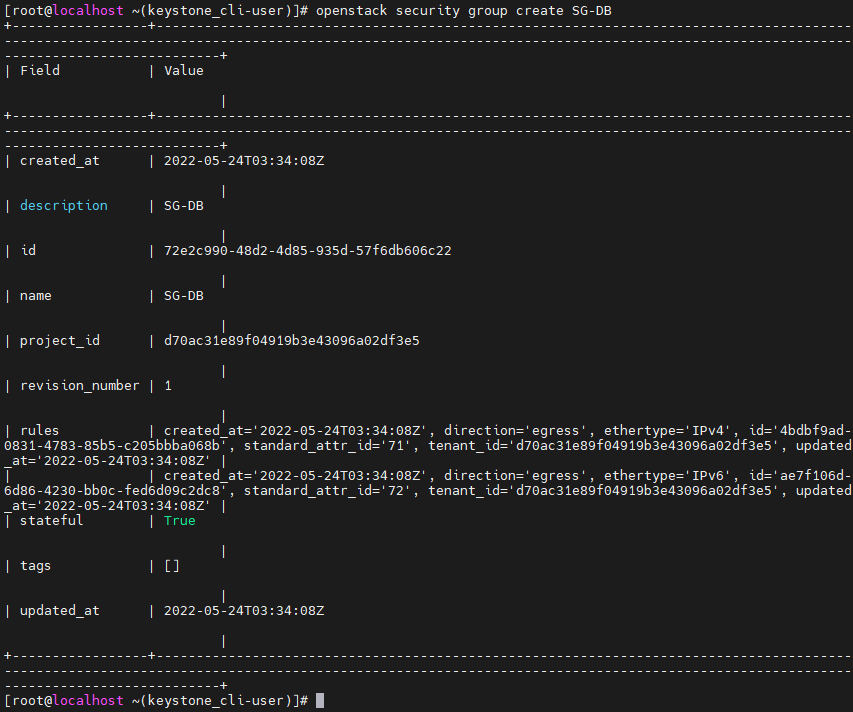Screen dimensions: 853x712
Task: Click the description value 'SG-DB'
Action: coord(184,206)
